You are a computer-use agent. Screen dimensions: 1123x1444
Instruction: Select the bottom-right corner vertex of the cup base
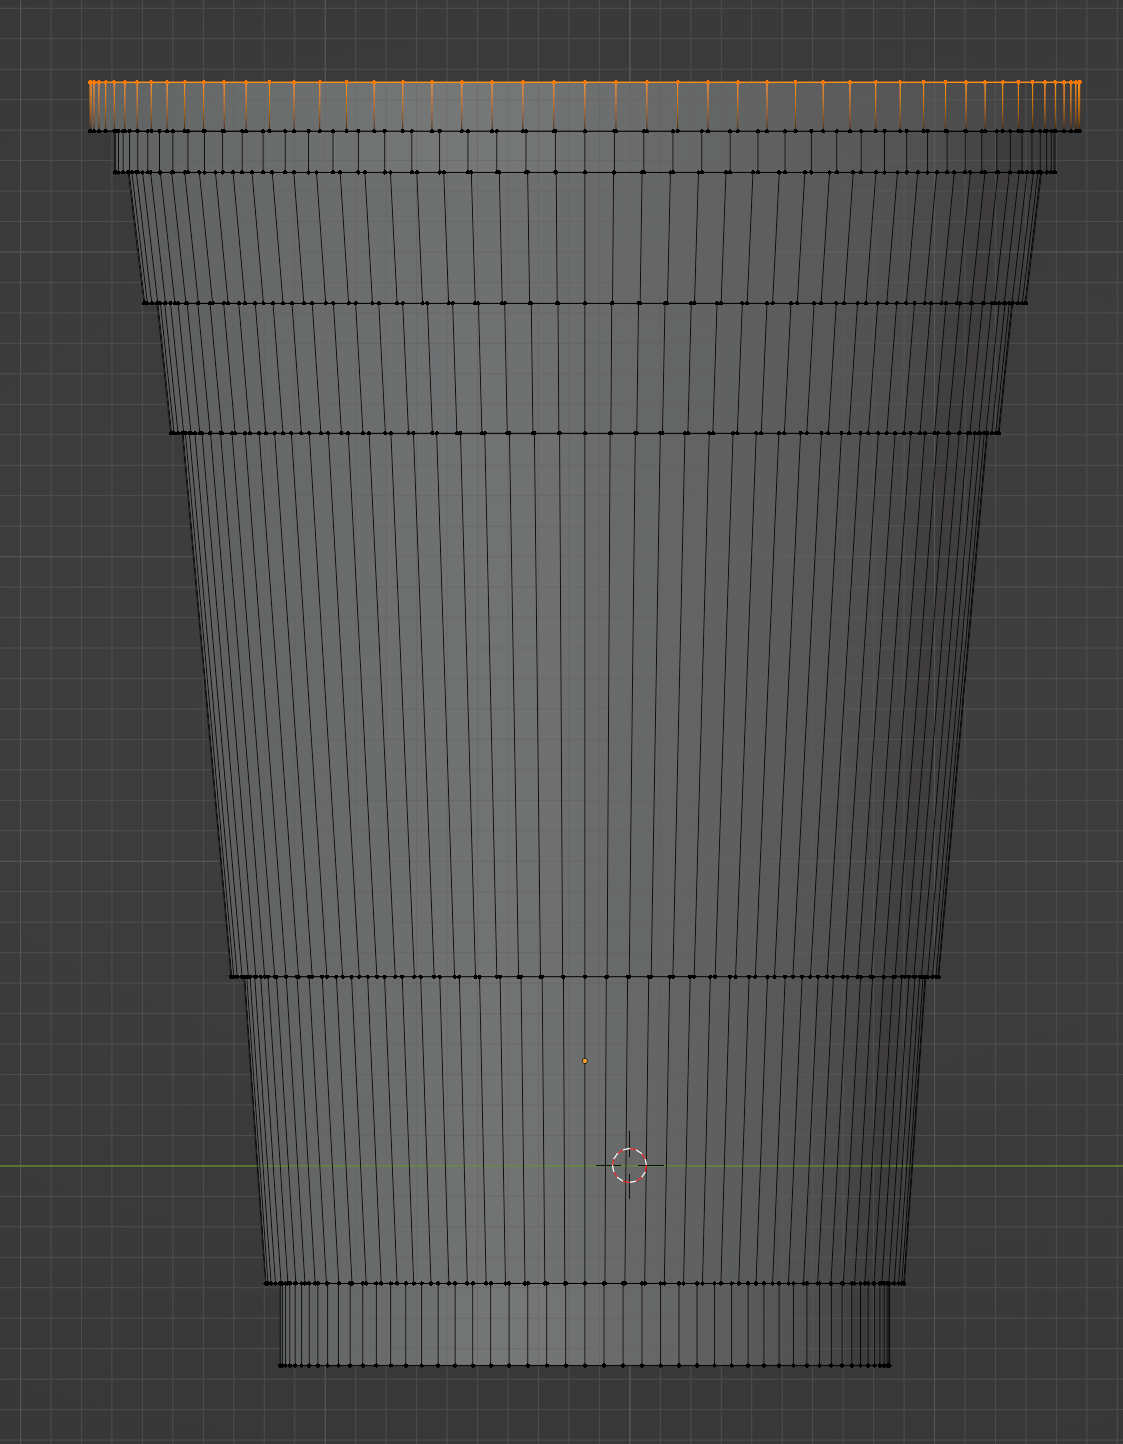pos(889,1365)
